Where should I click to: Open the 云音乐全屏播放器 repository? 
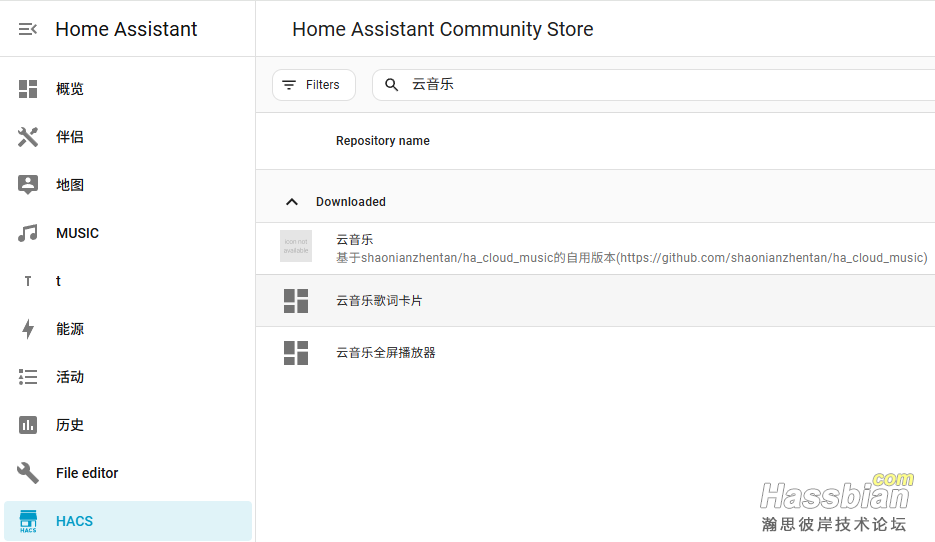386,353
